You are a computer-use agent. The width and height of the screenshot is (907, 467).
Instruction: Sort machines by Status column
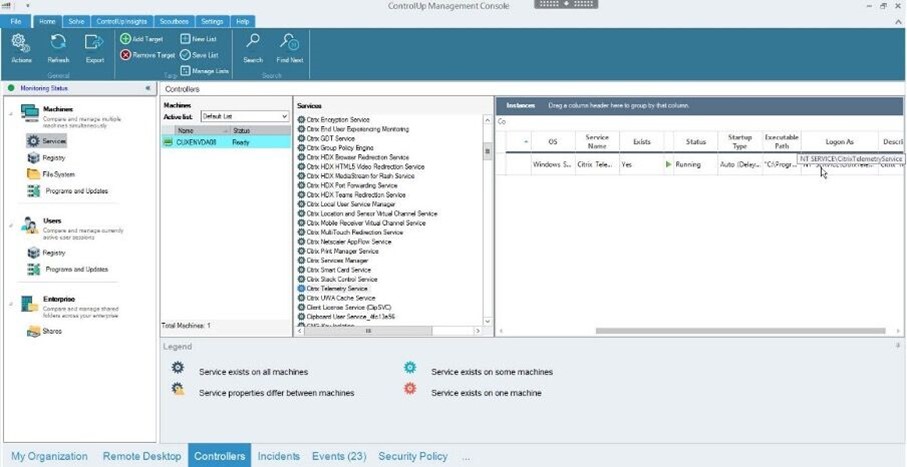(260, 131)
